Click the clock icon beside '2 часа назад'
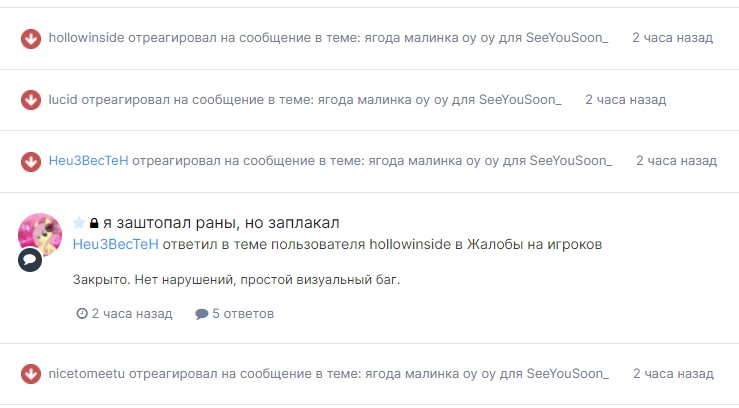This screenshot has width=739, height=408. (x=82, y=314)
